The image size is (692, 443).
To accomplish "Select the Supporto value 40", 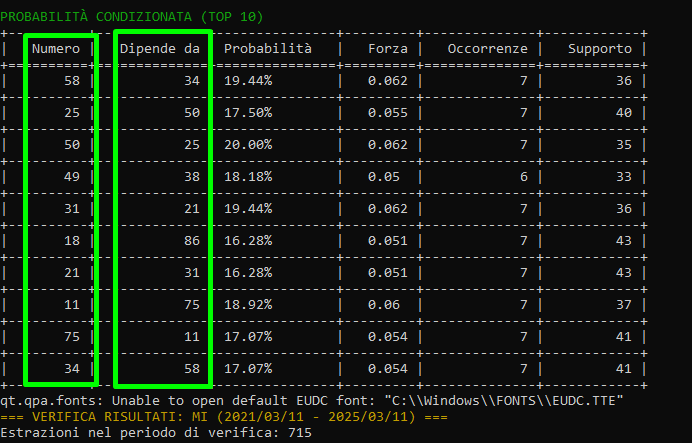I will [624, 113].
